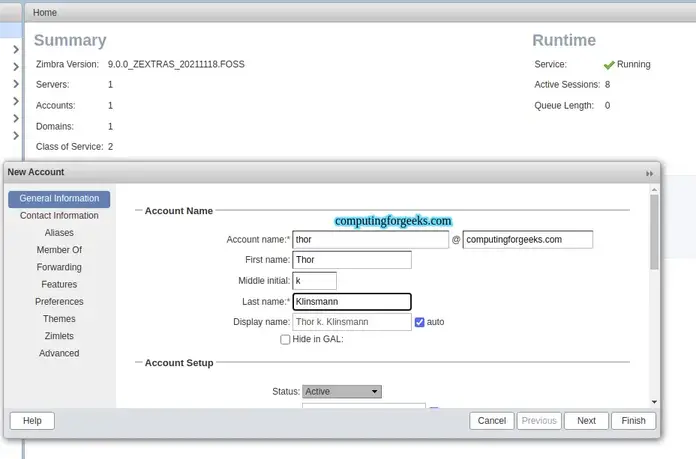Click the Class of Service count 2
The height and width of the screenshot is (459, 696).
[x=111, y=146]
